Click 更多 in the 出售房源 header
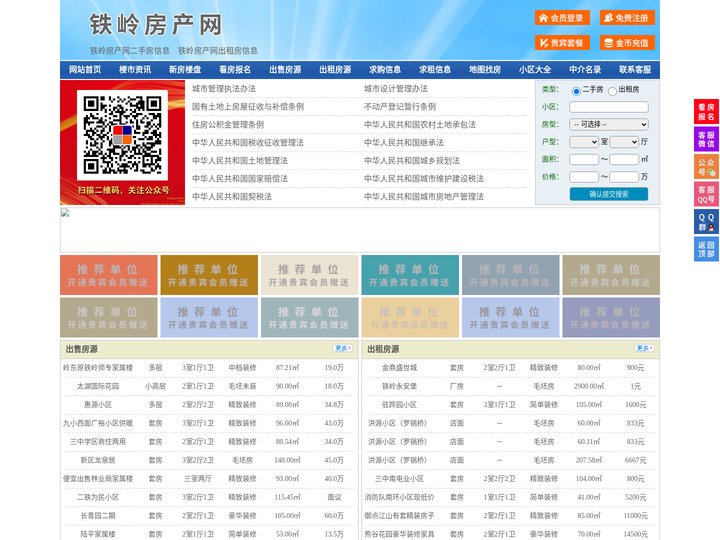This screenshot has height=540, width=720. [343, 349]
